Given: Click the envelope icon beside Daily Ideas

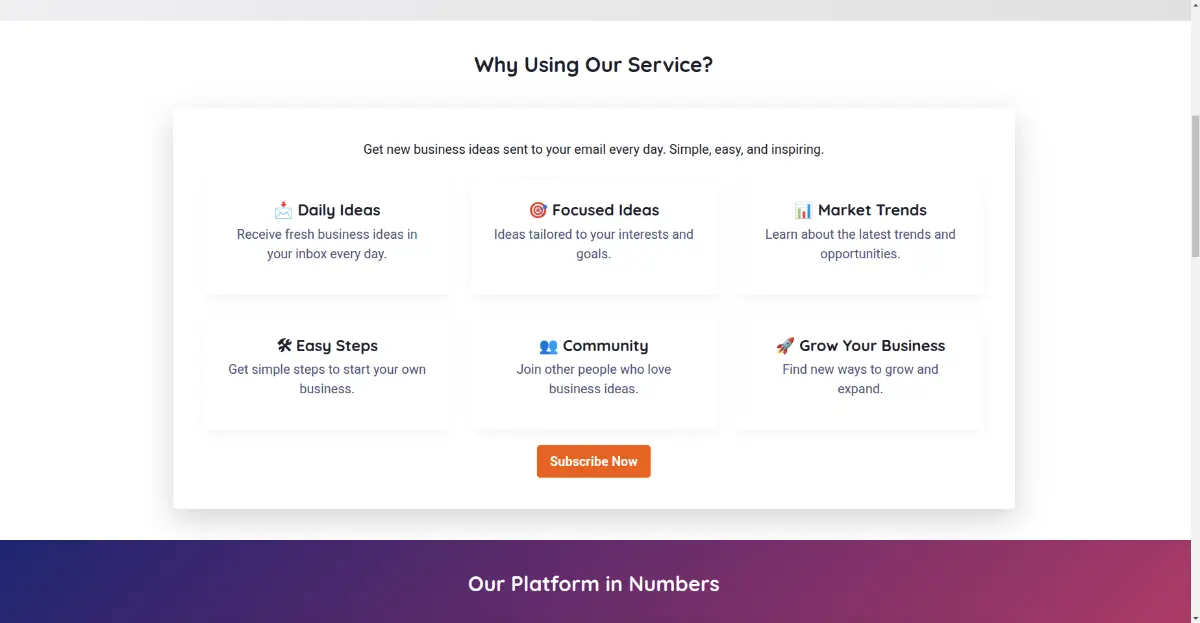Looking at the screenshot, I should [x=283, y=210].
